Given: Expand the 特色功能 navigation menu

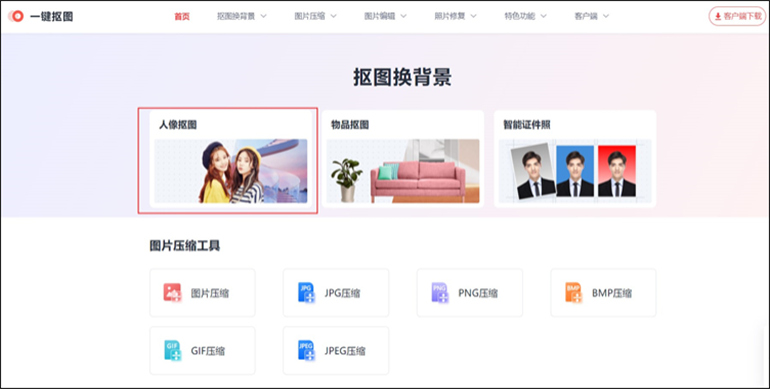Looking at the screenshot, I should click(525, 16).
